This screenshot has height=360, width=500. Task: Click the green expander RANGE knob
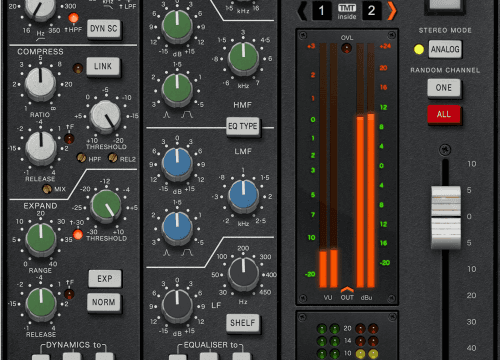[41, 240]
